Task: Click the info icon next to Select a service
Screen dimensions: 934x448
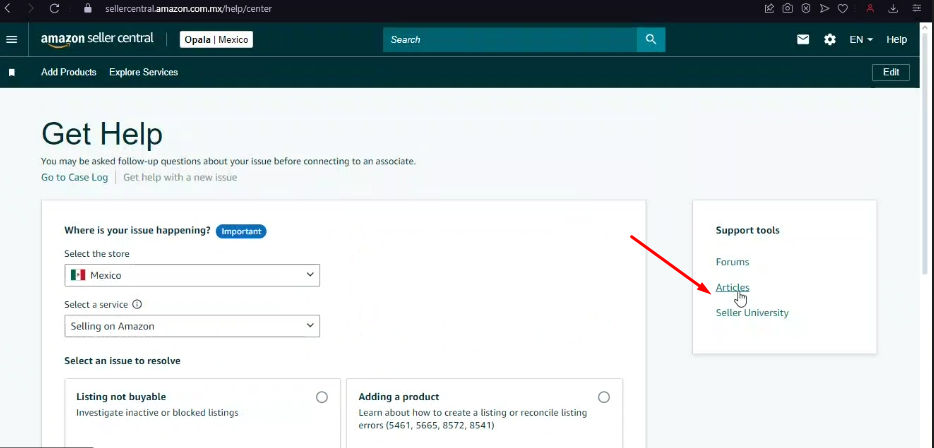Action: [x=137, y=304]
